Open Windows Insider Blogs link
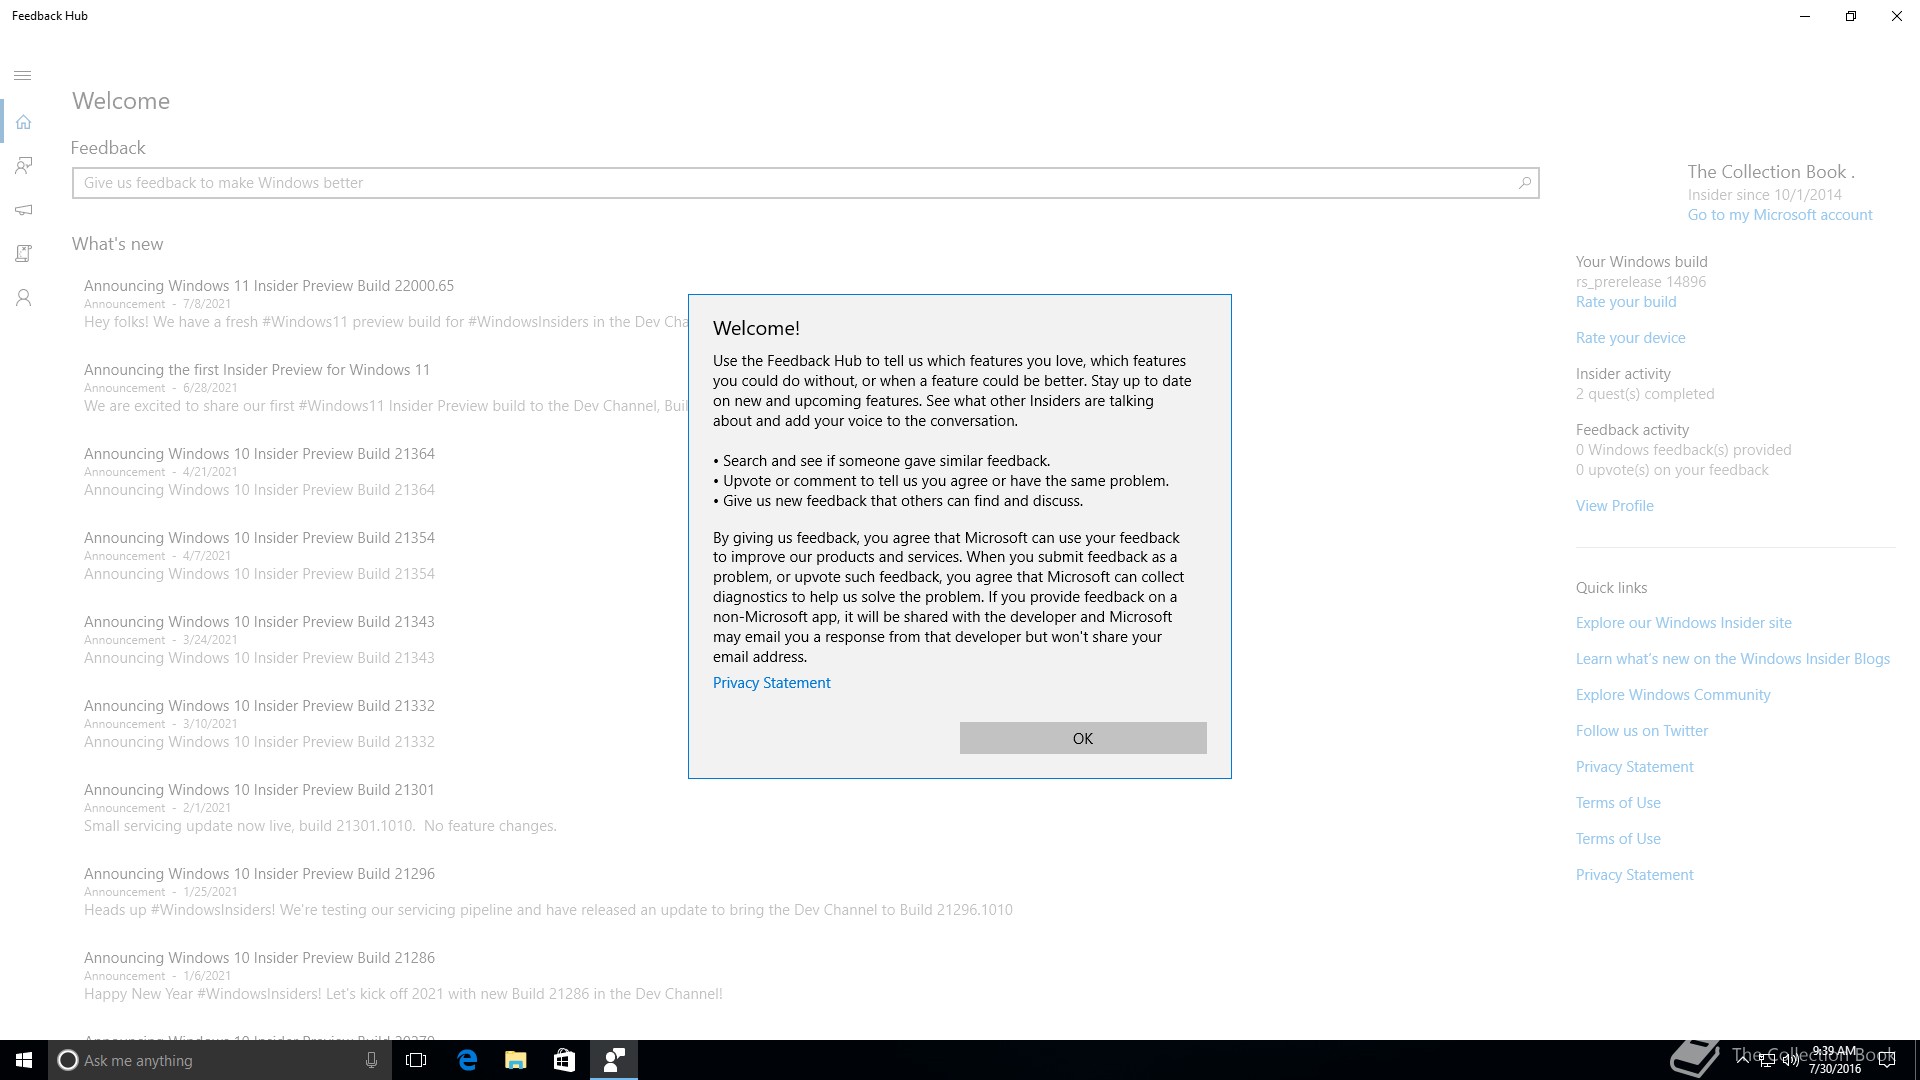Screen dimensions: 1920x1080 point(1732,659)
